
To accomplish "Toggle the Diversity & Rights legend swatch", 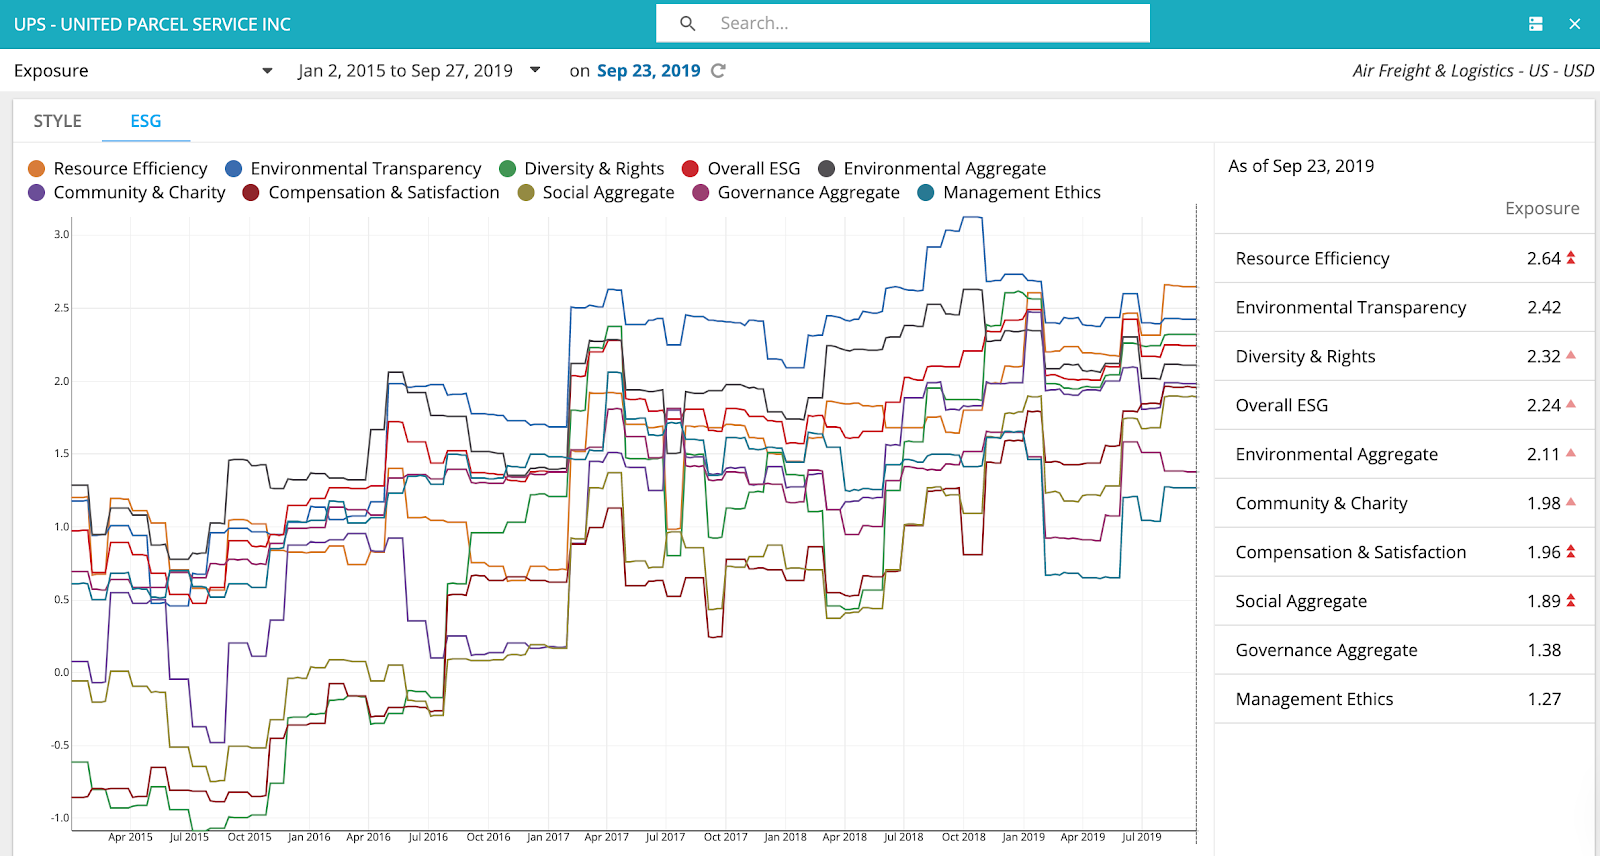I will click(x=508, y=168).
